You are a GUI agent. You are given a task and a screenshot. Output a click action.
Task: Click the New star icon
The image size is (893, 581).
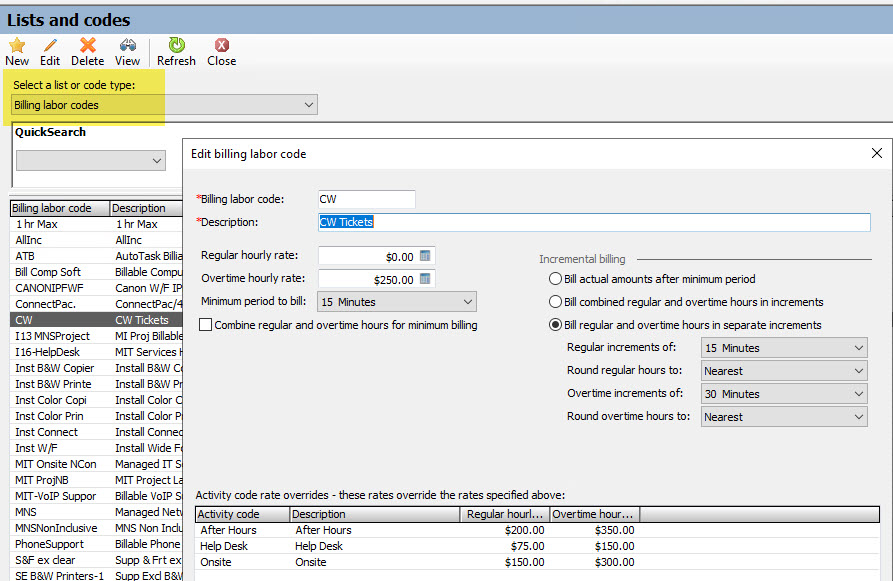(x=17, y=45)
